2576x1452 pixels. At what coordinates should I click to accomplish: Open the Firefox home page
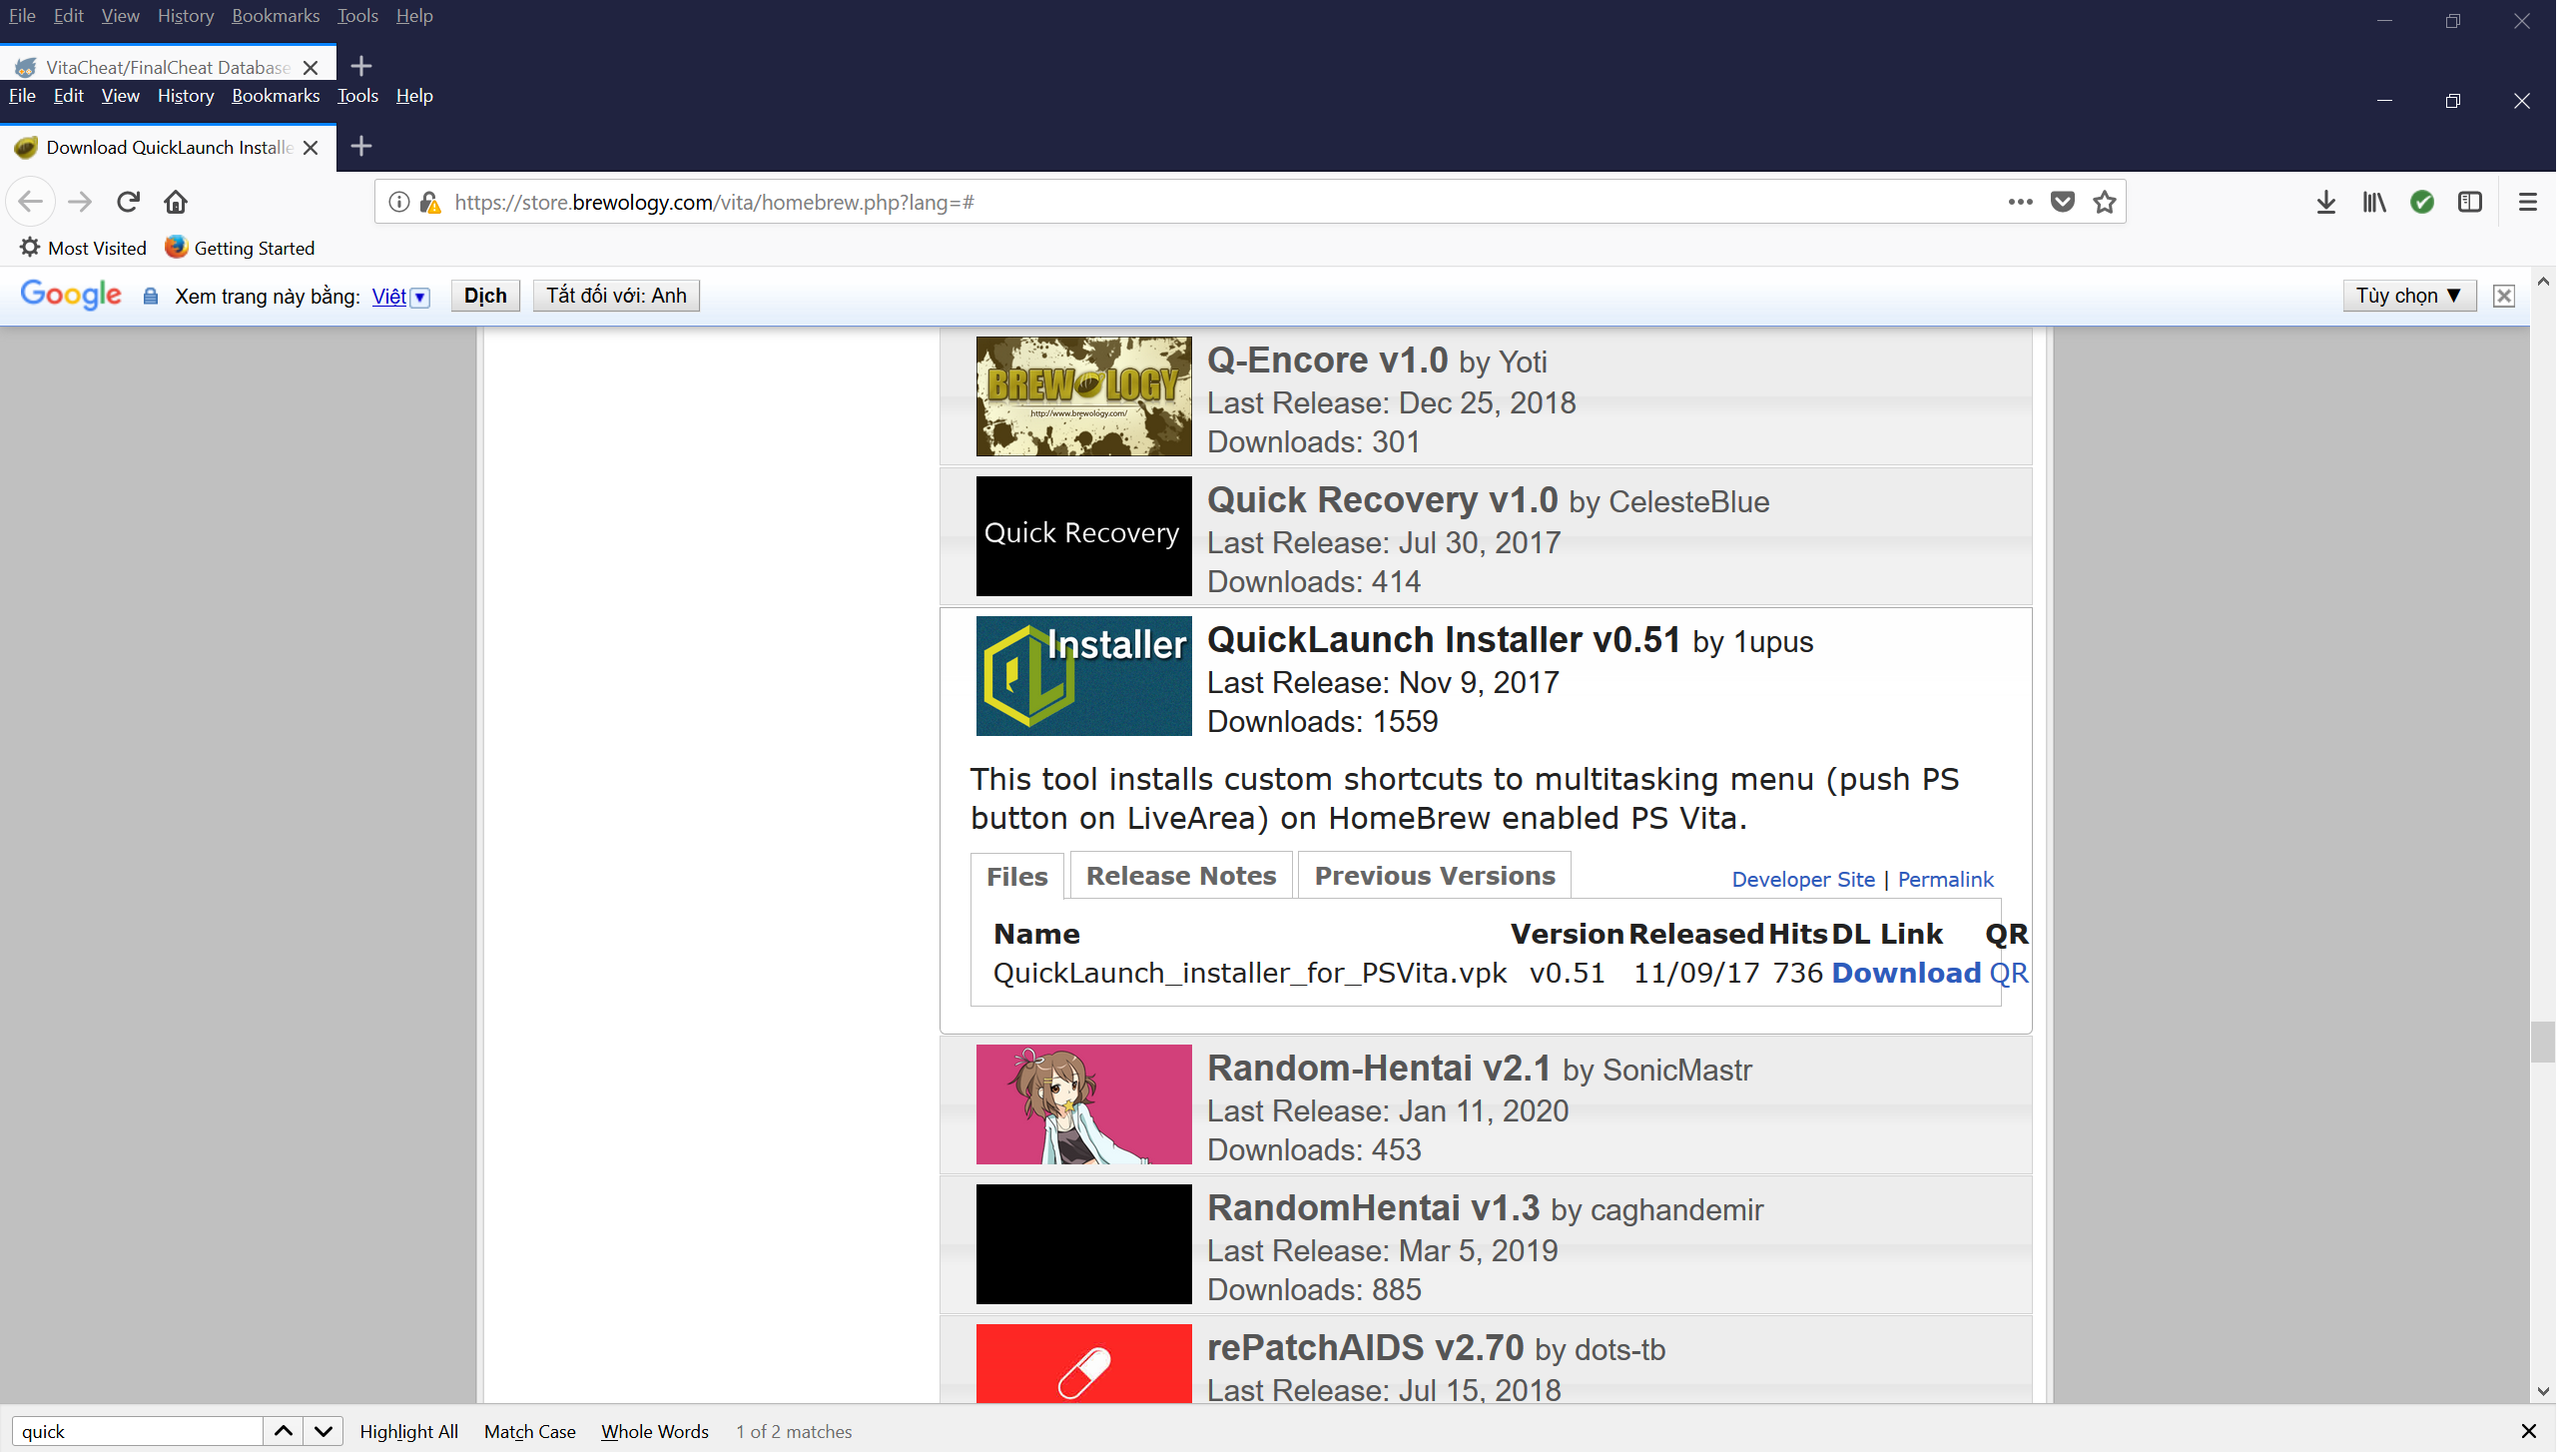point(176,202)
